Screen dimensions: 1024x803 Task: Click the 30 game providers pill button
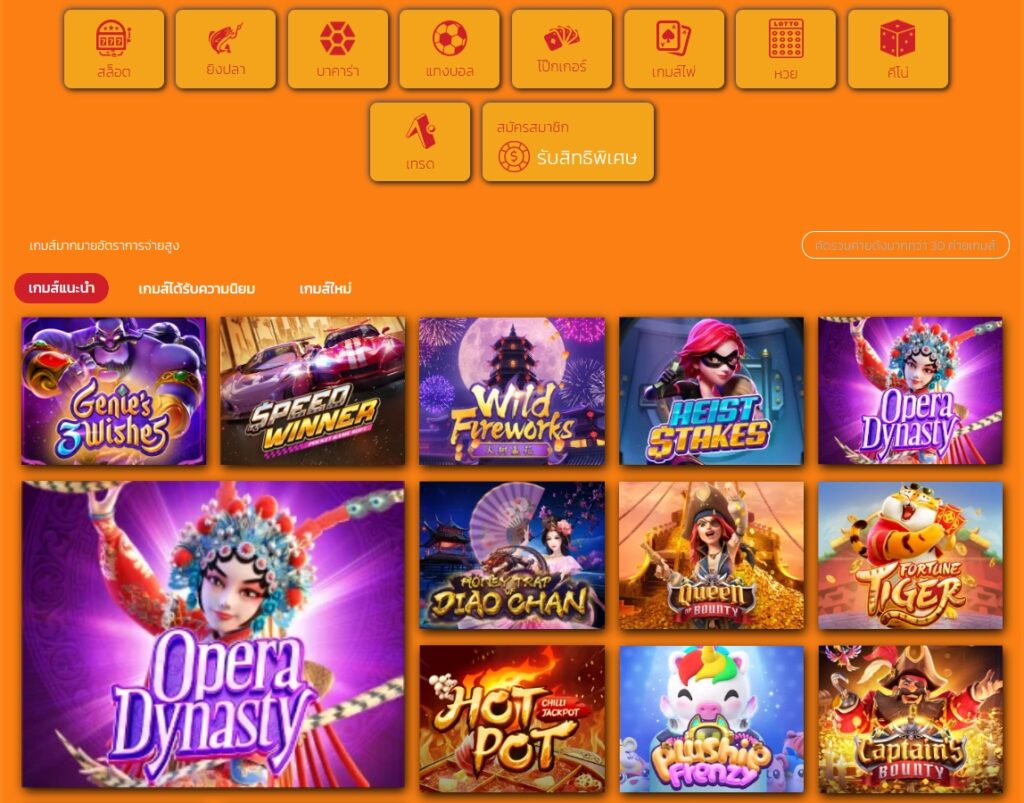[x=905, y=245]
